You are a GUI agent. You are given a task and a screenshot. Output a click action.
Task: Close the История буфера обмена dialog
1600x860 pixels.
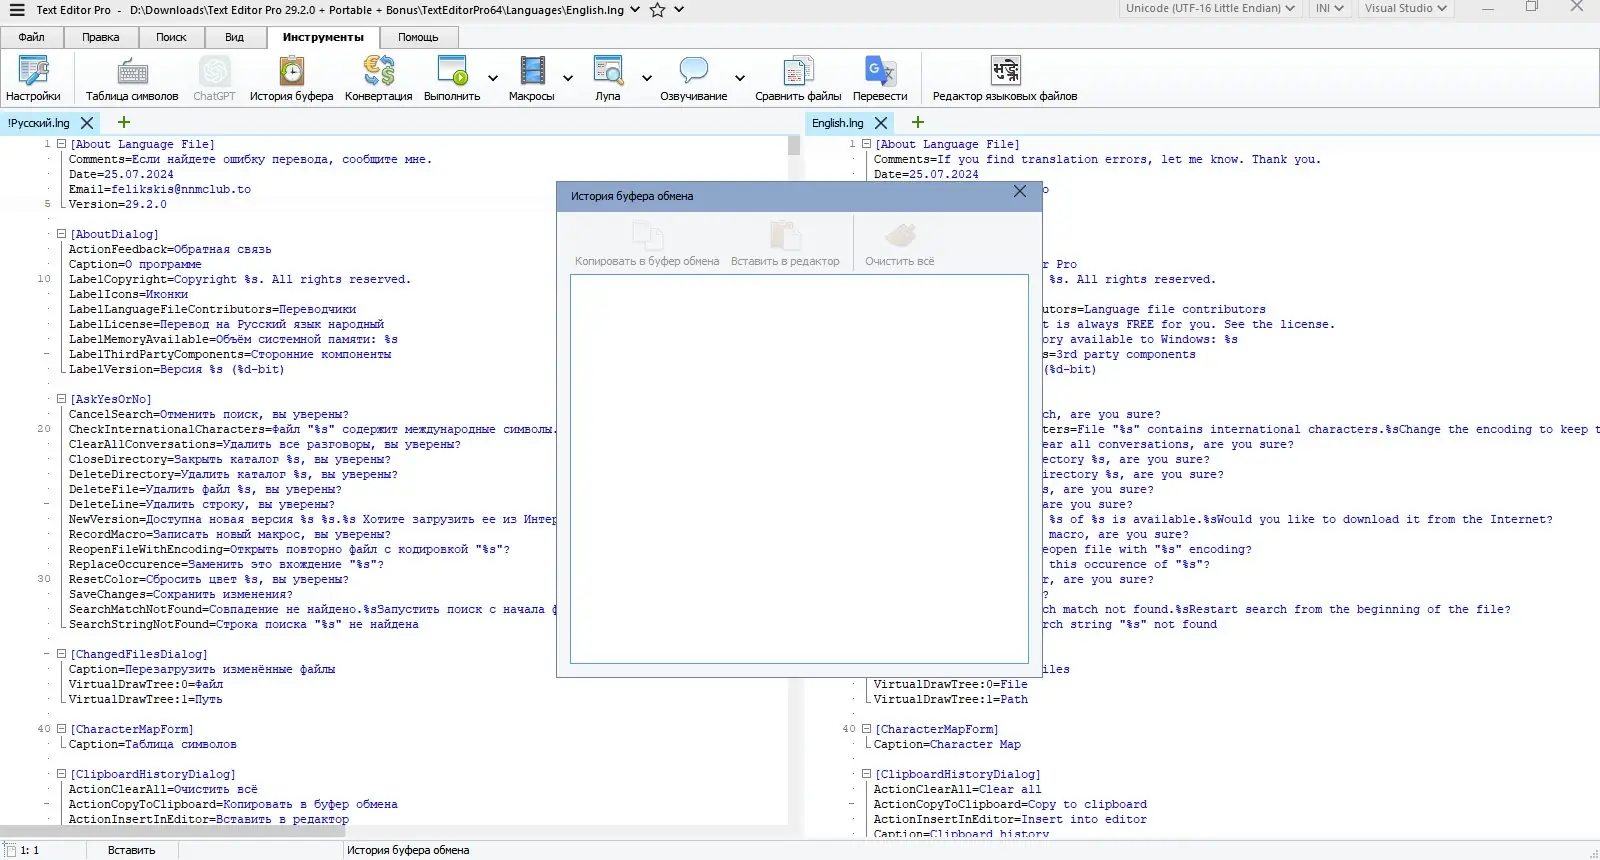(x=1020, y=192)
